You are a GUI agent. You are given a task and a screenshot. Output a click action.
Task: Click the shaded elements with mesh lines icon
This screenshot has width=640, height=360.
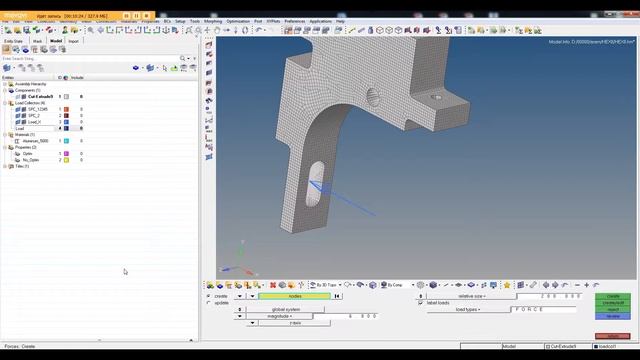click(x=433, y=285)
